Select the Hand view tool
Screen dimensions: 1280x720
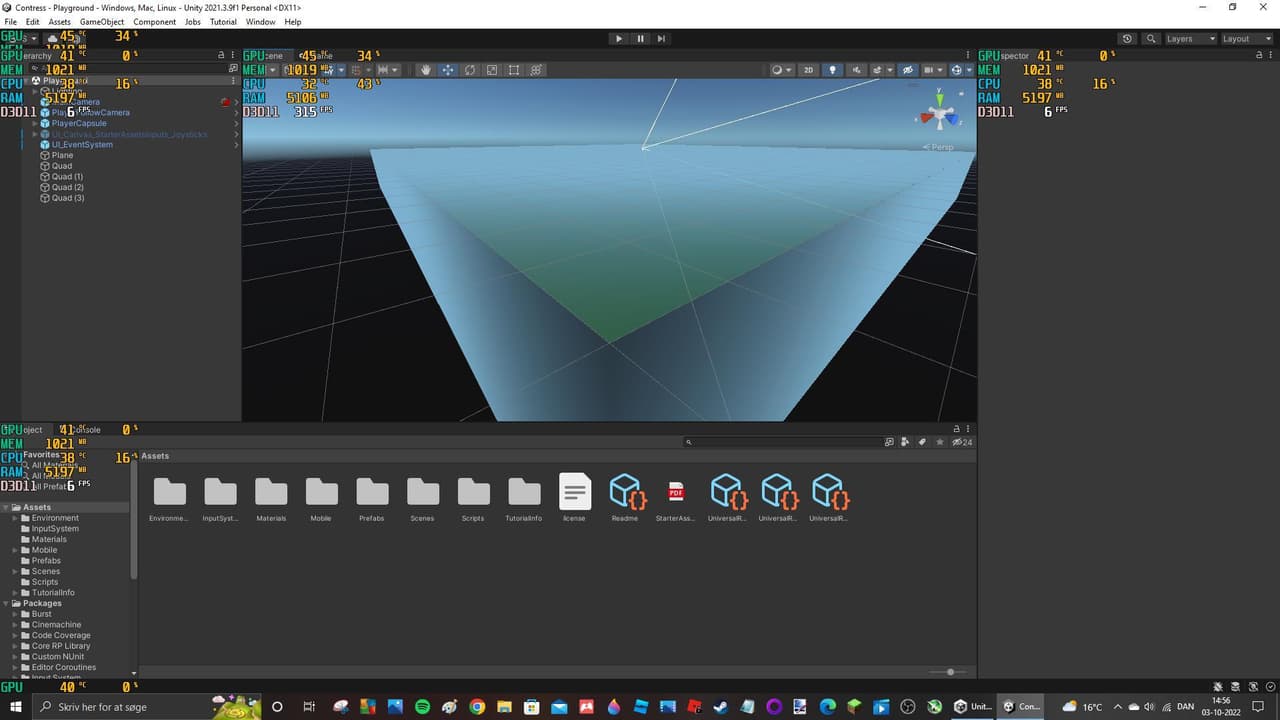(x=426, y=70)
